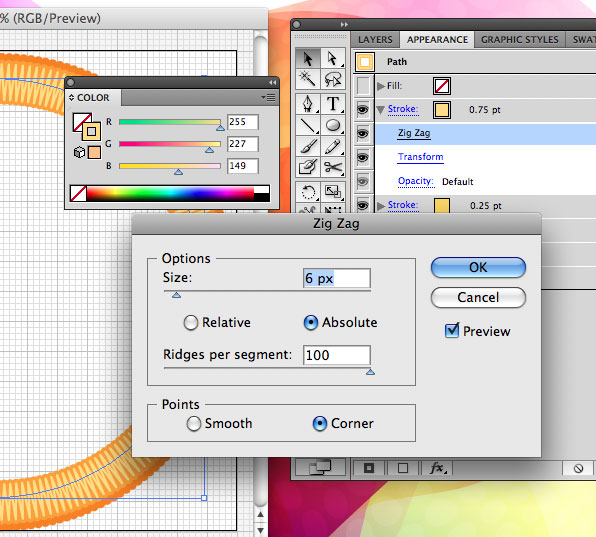Screen dimensions: 596x537
Task: Select the Pencil tool
Action: click(x=333, y=146)
